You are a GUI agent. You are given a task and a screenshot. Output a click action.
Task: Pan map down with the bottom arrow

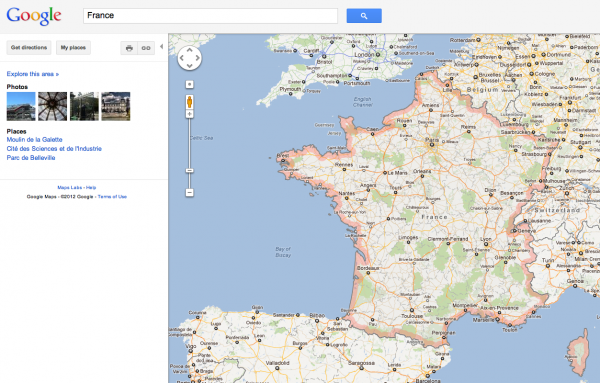tap(189, 66)
